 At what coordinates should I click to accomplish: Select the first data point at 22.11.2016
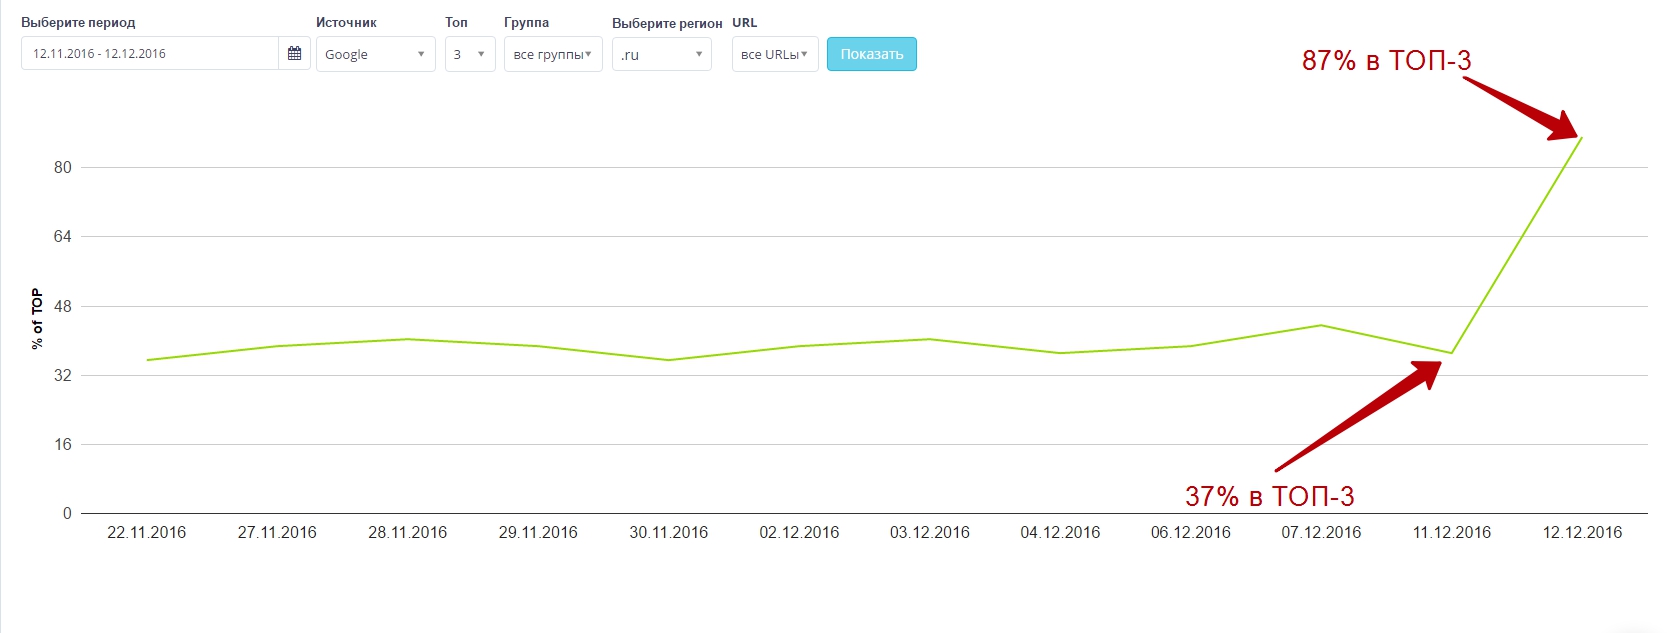coord(147,360)
